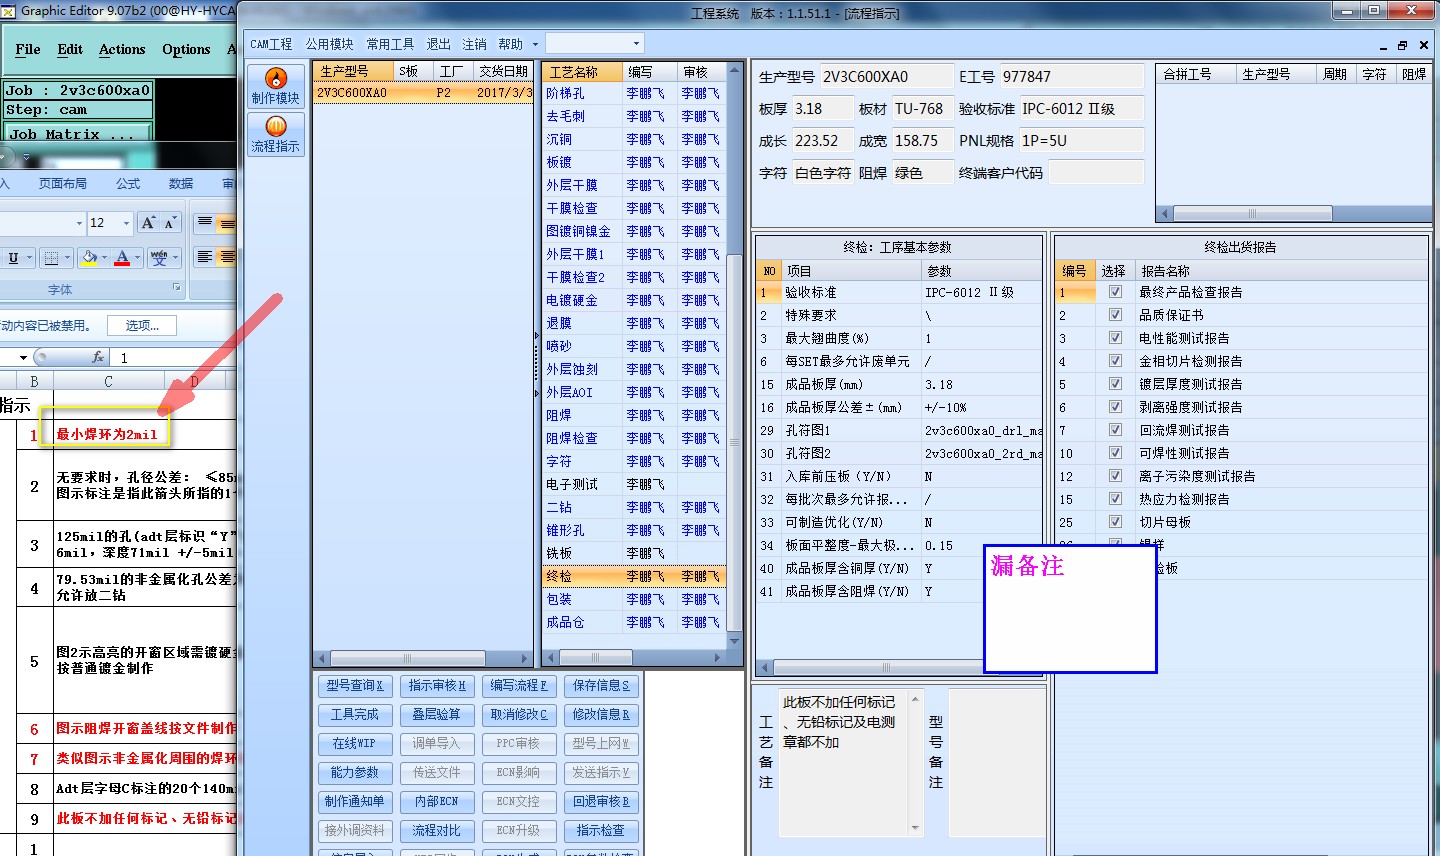The image size is (1440, 856).
Task: Close the inner 流程指示 child window
Action: [x=1422, y=46]
